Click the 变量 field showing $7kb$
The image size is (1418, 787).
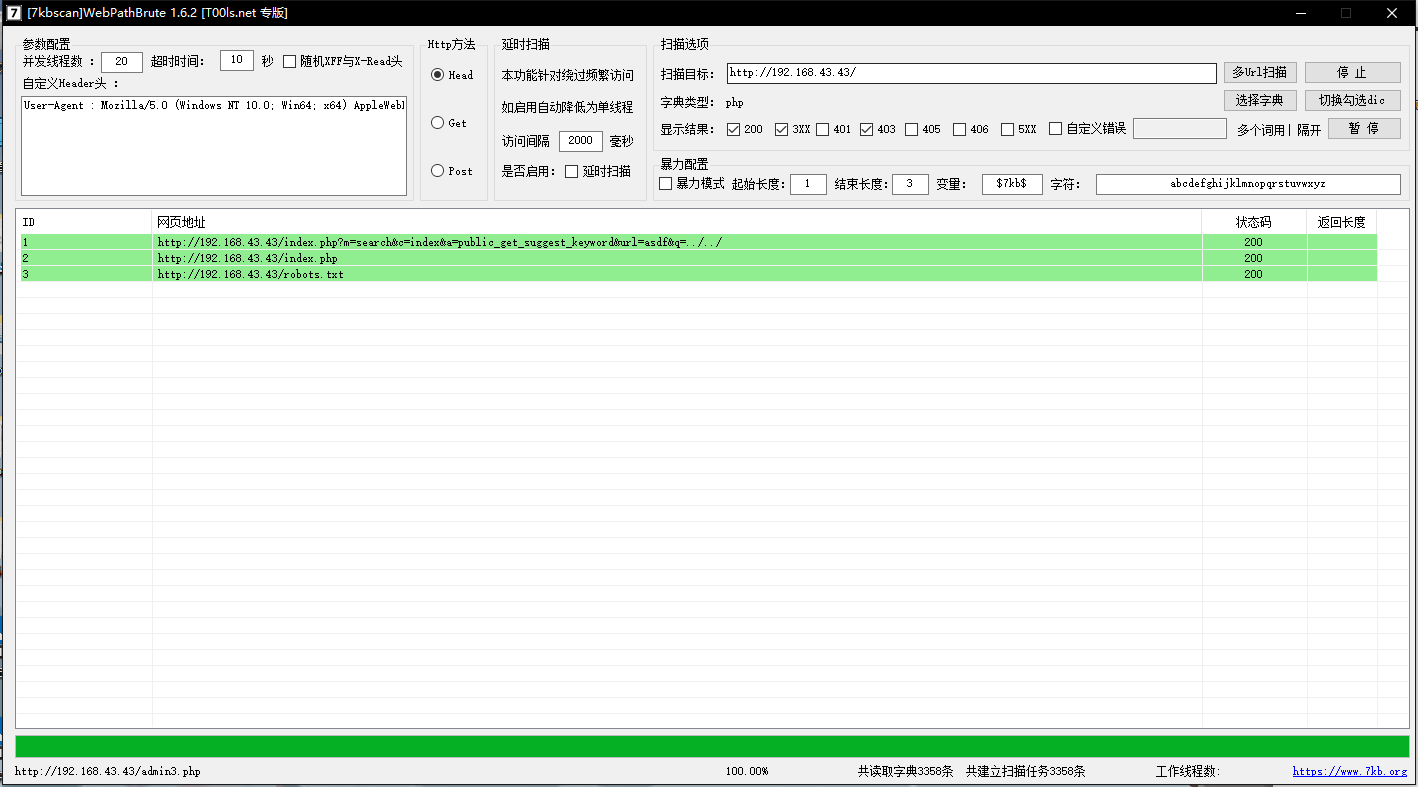1012,184
